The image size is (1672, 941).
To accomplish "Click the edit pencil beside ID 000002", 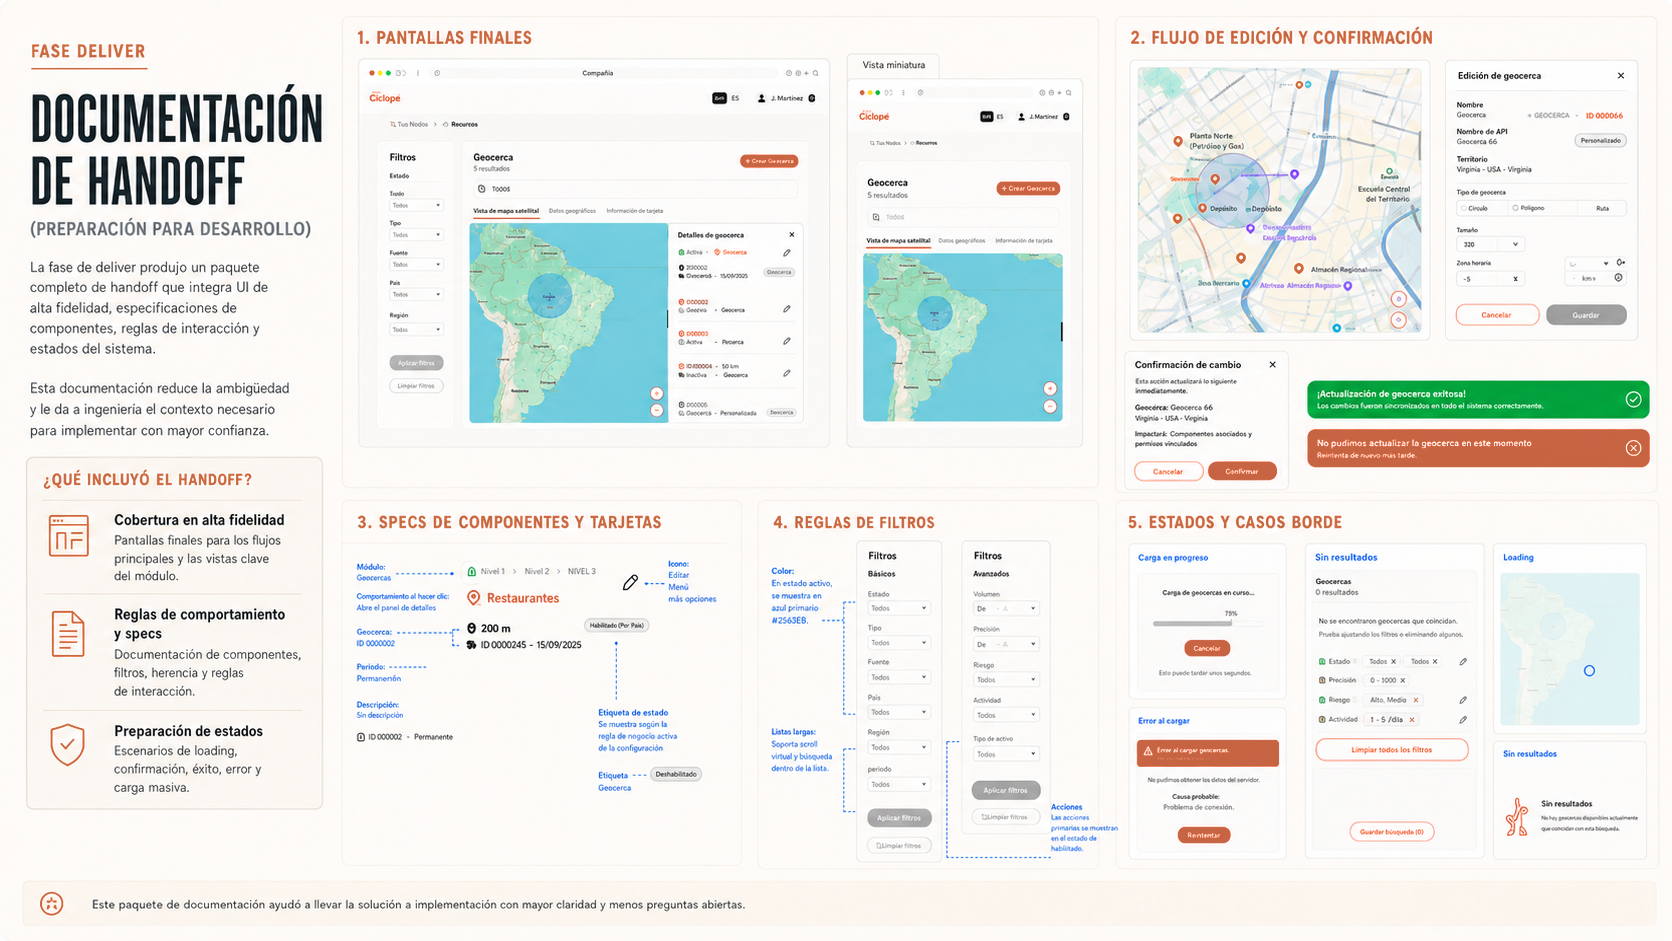I will click(x=787, y=309).
